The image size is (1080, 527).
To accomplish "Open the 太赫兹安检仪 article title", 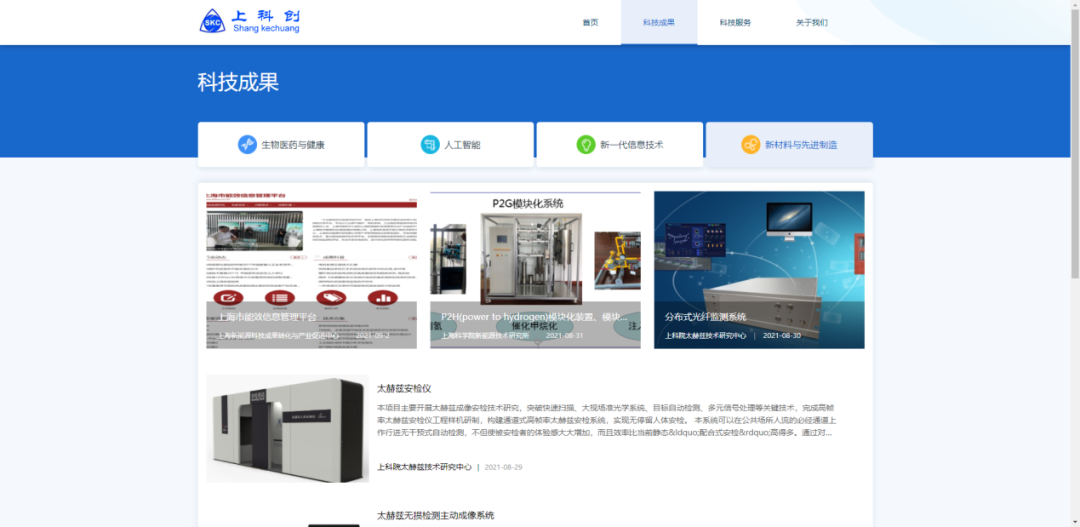I will pos(404,388).
